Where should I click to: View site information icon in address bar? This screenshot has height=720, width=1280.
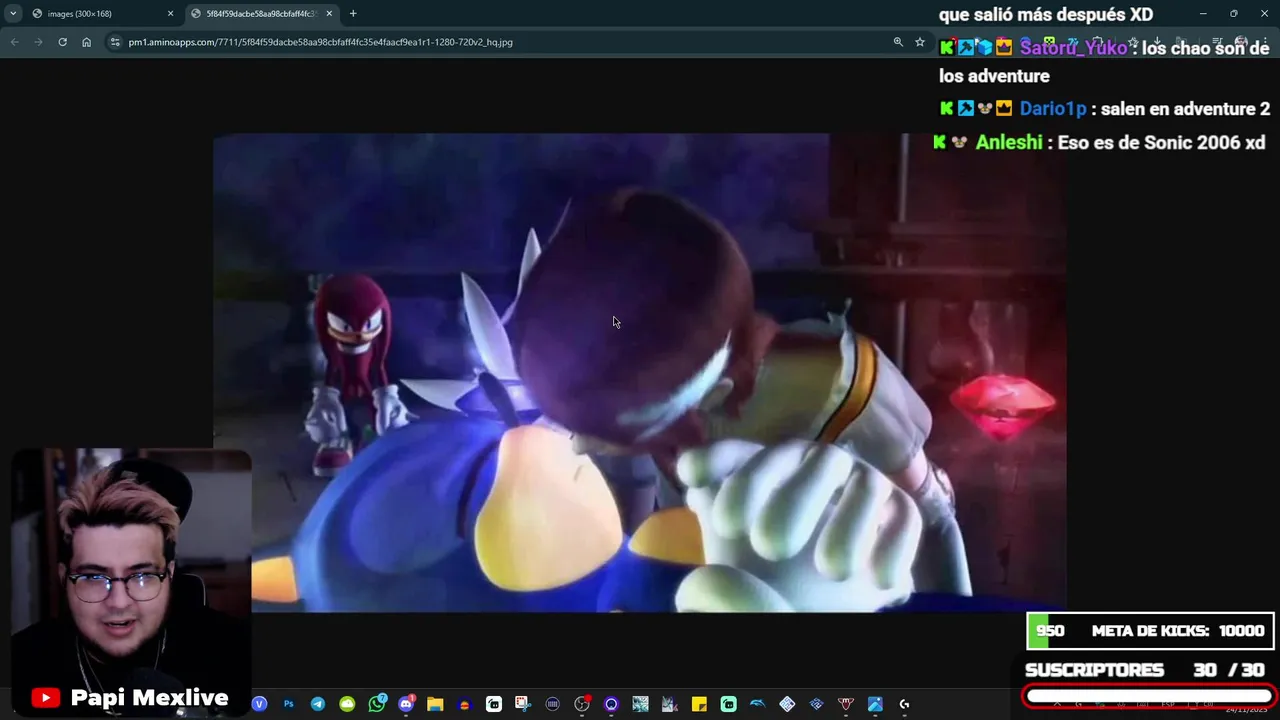[x=115, y=42]
